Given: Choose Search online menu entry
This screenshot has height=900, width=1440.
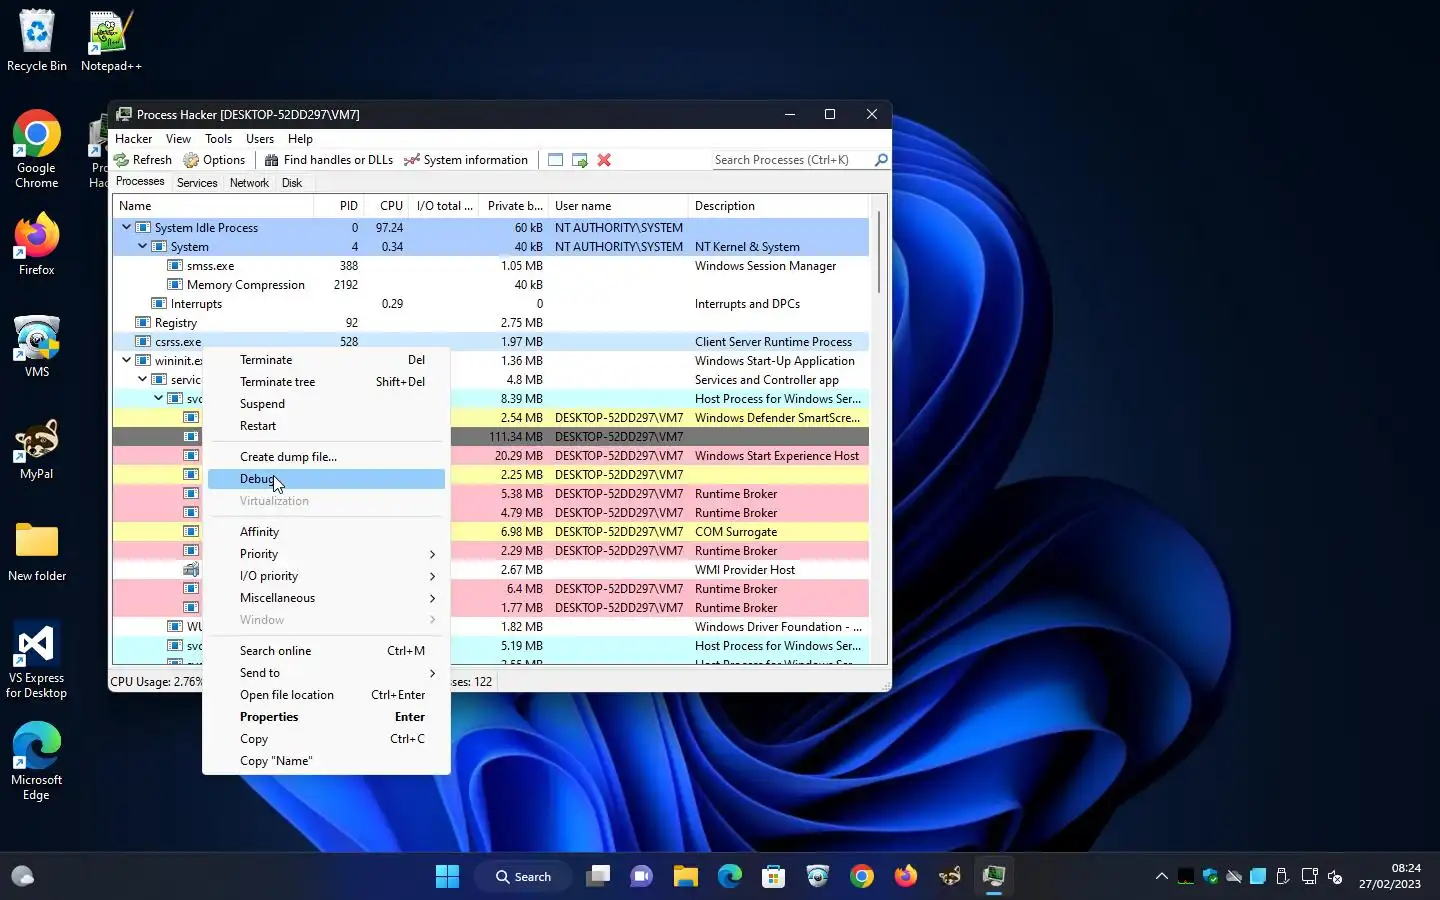Looking at the screenshot, I should pos(326,651).
